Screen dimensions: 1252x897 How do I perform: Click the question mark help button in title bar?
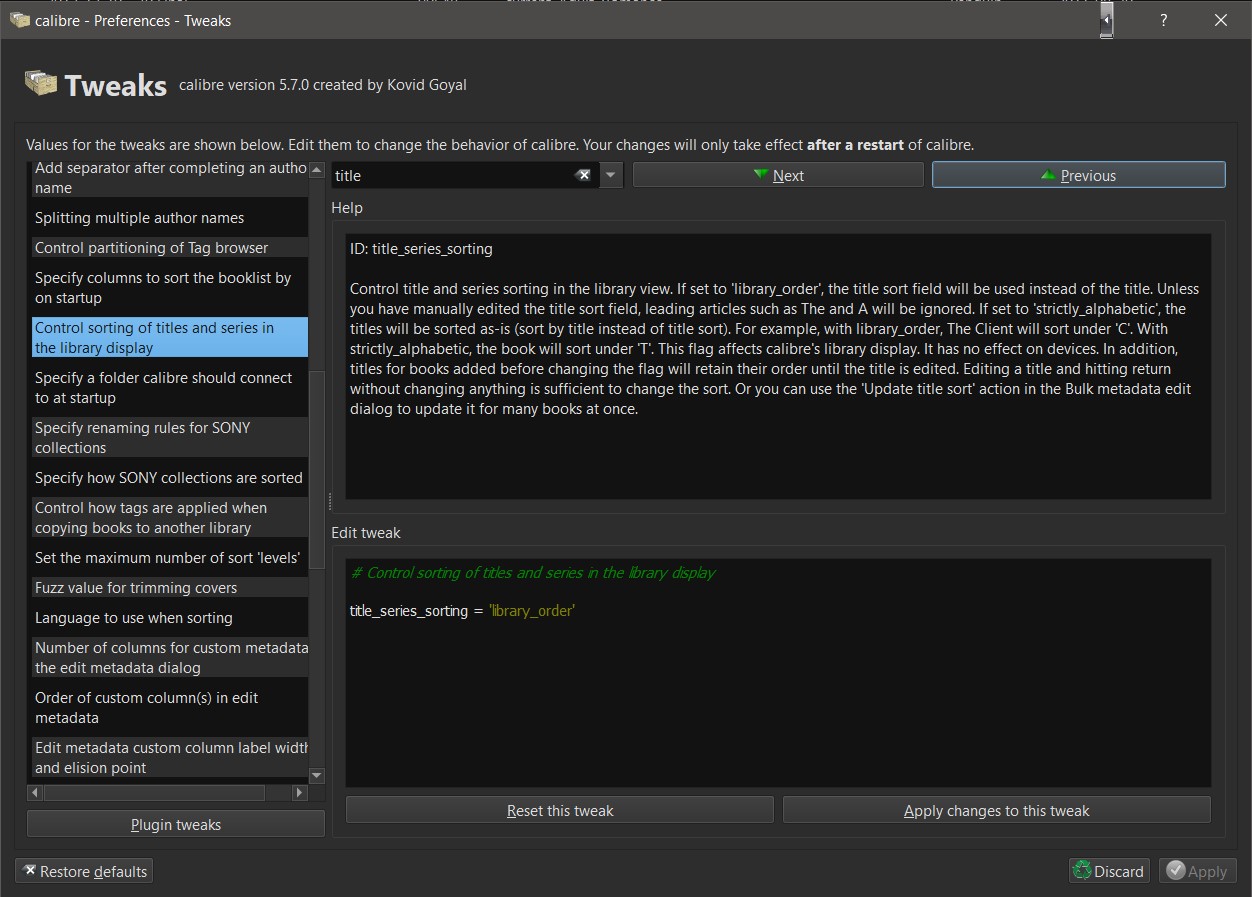[1163, 20]
